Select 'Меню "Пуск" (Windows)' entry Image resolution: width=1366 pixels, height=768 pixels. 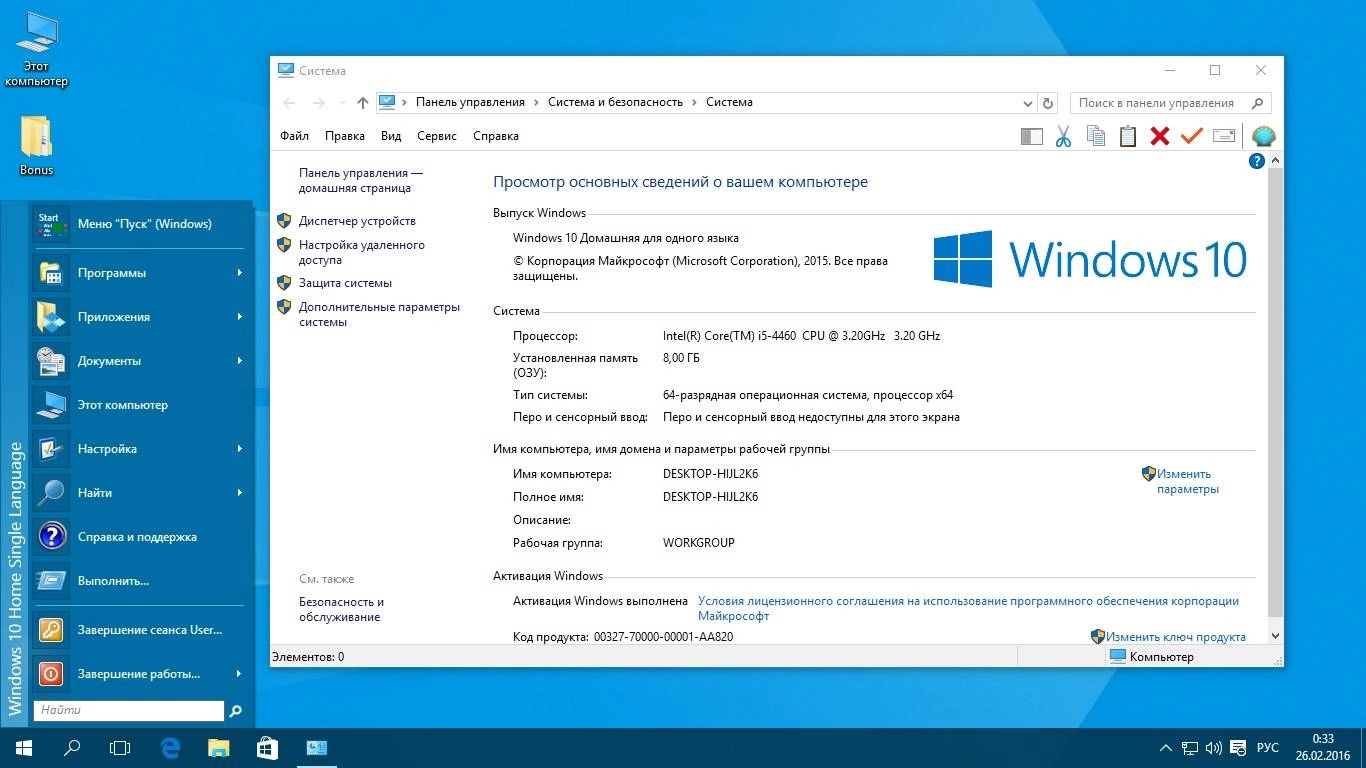click(139, 224)
